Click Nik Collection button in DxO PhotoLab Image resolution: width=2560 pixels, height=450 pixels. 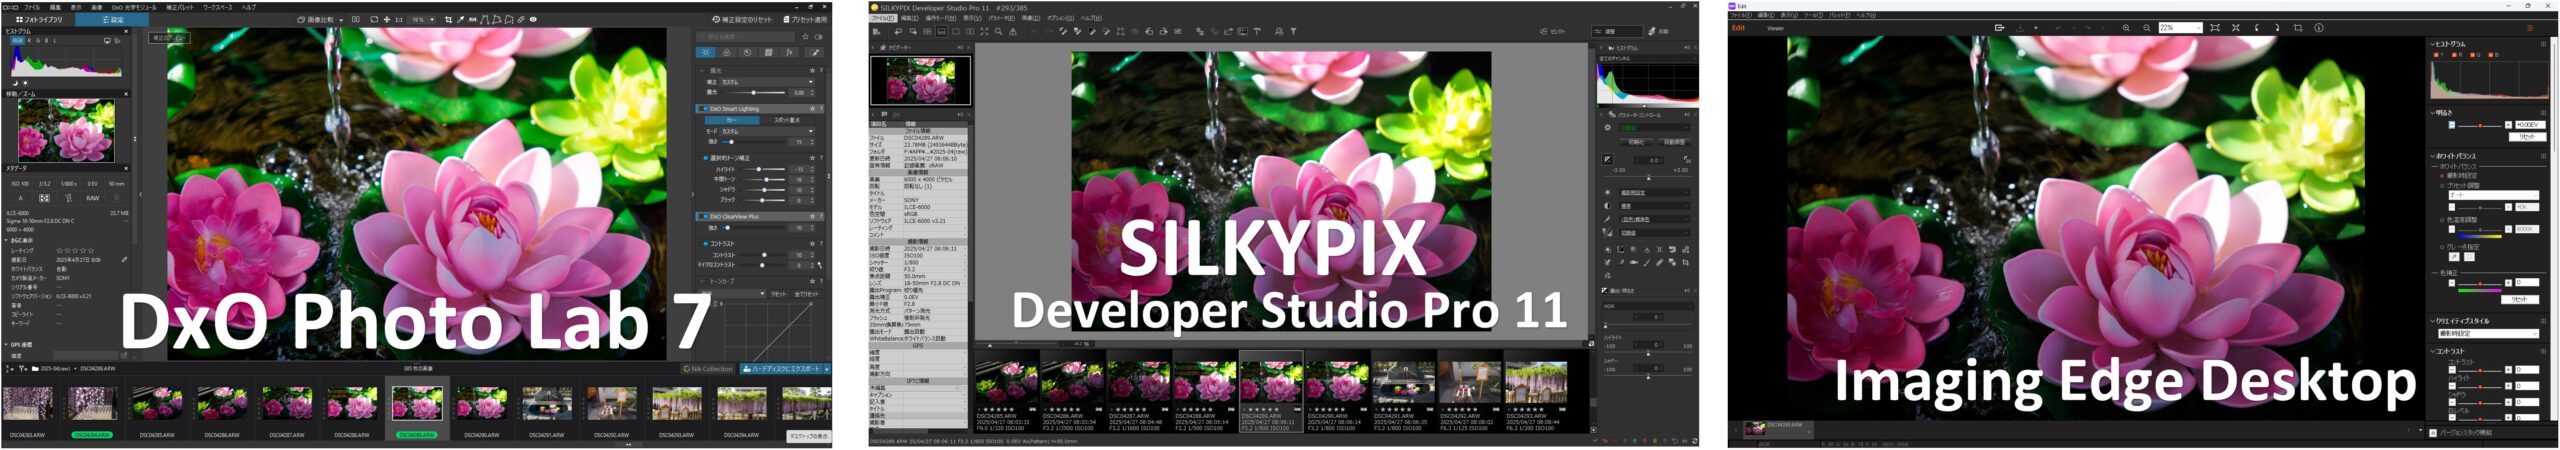click(707, 369)
